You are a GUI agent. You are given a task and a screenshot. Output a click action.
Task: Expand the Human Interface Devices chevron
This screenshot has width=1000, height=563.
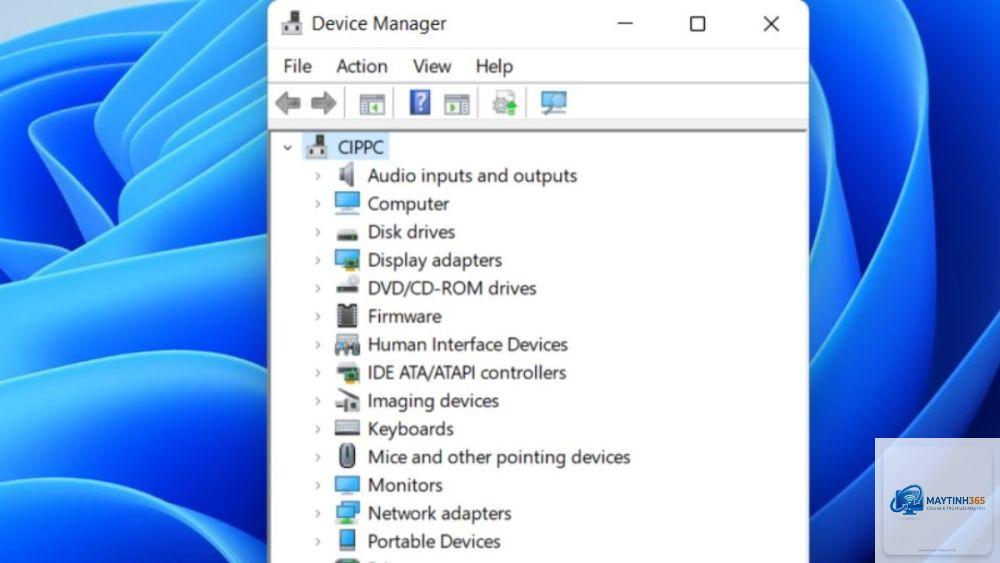point(318,344)
